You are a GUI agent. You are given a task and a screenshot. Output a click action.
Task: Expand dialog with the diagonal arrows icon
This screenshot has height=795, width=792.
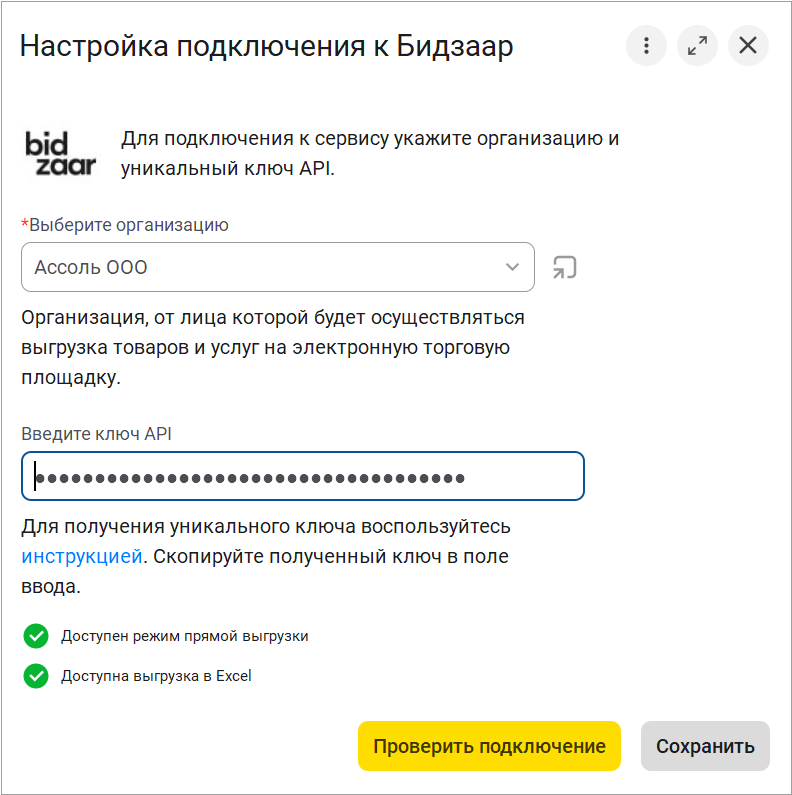pos(697,46)
